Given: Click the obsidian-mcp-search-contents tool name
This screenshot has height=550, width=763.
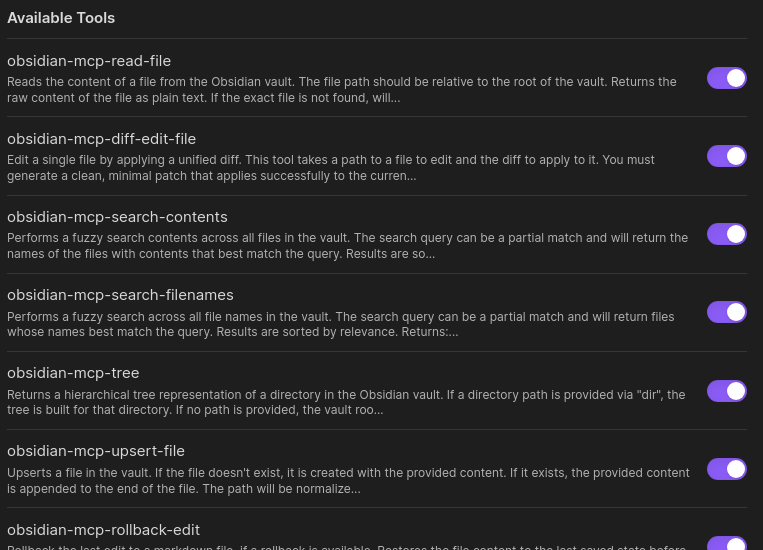Looking at the screenshot, I should point(117,217).
